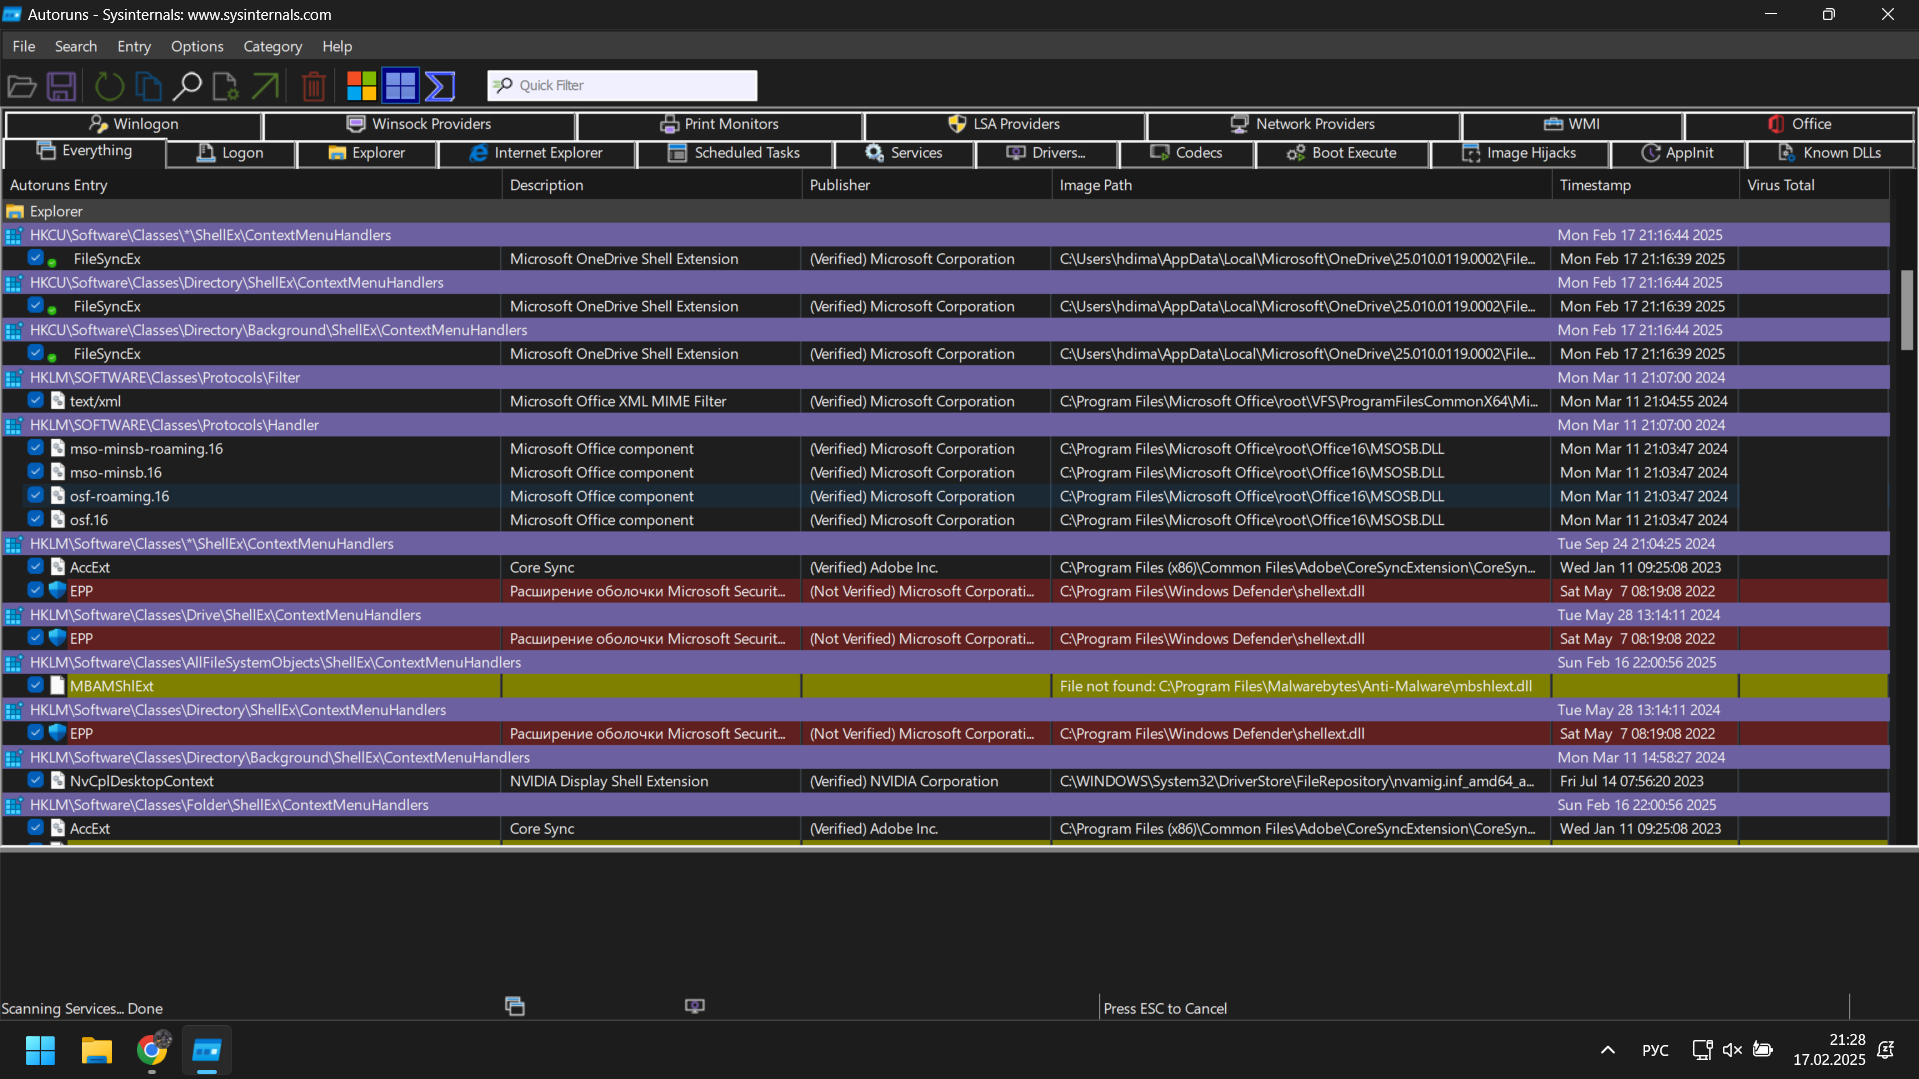Sort by the Image Path column header

(1301, 185)
